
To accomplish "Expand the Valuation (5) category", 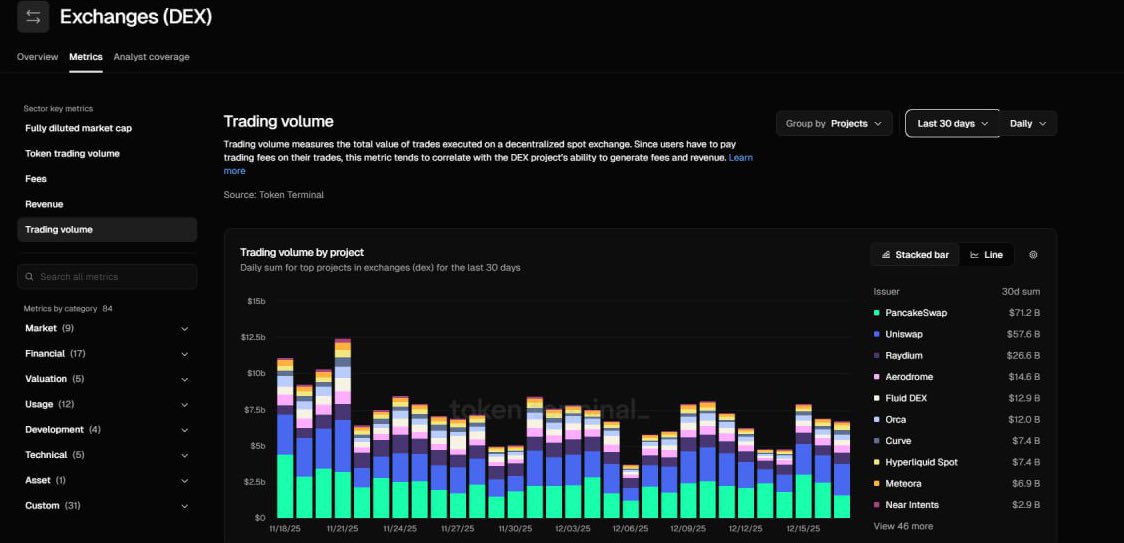I will pos(107,379).
